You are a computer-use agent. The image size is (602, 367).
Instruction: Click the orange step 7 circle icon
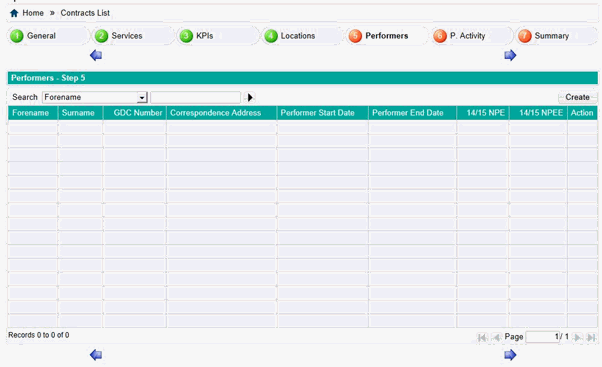click(525, 36)
